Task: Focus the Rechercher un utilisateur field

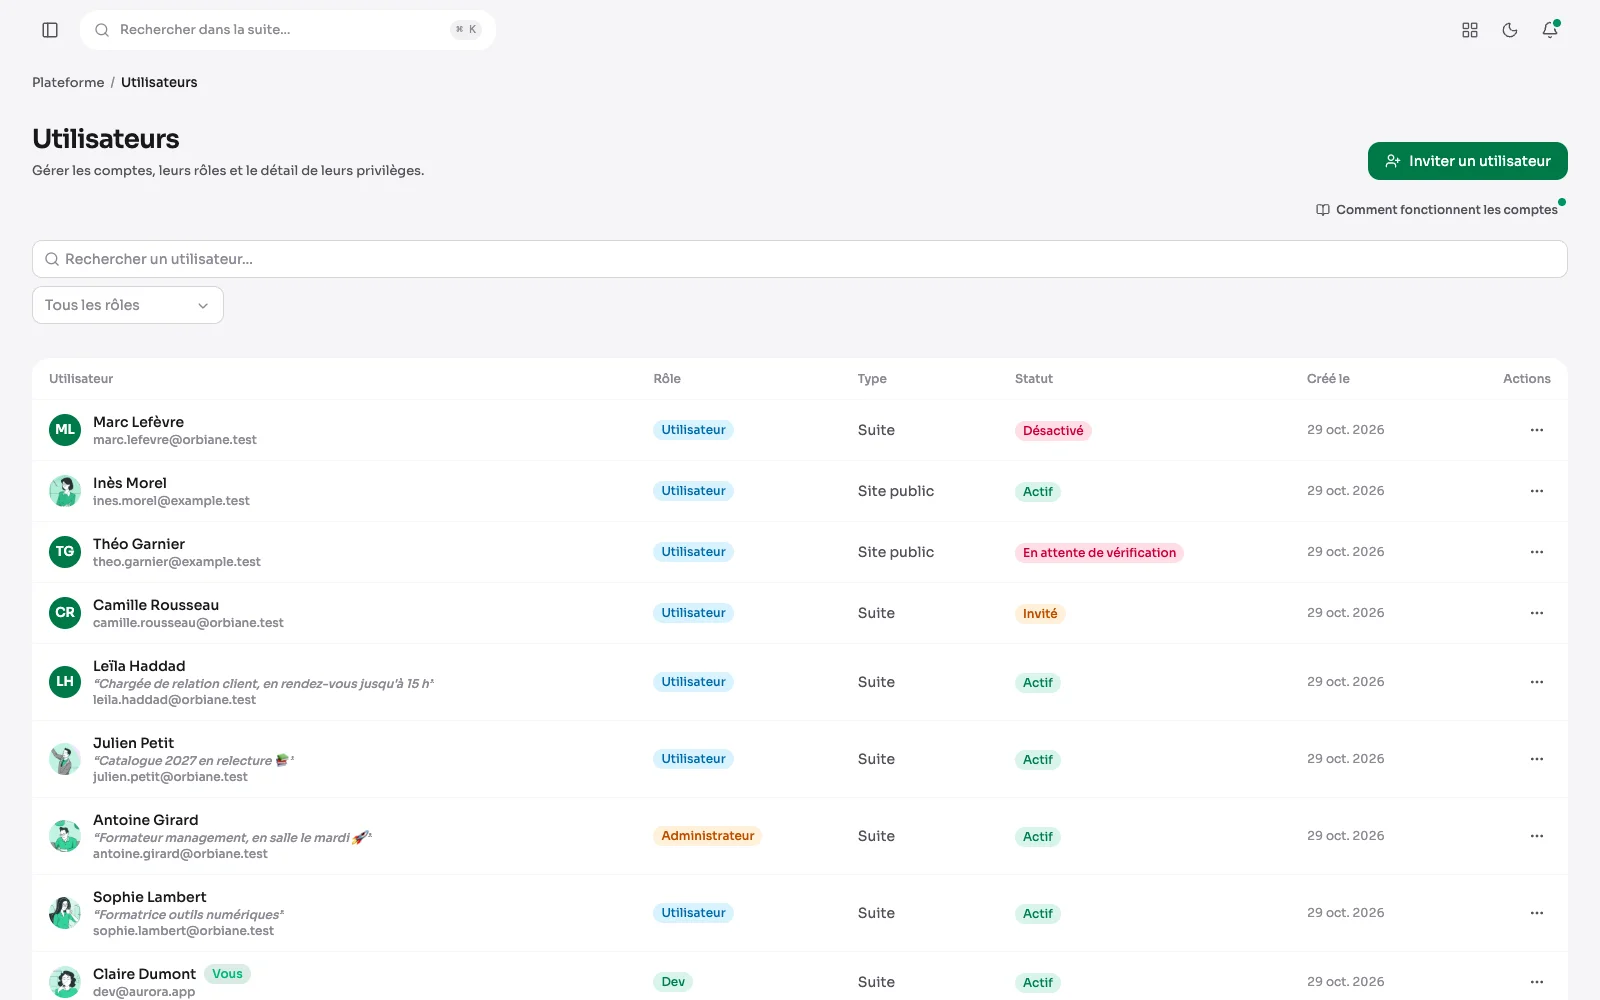Action: 800,259
